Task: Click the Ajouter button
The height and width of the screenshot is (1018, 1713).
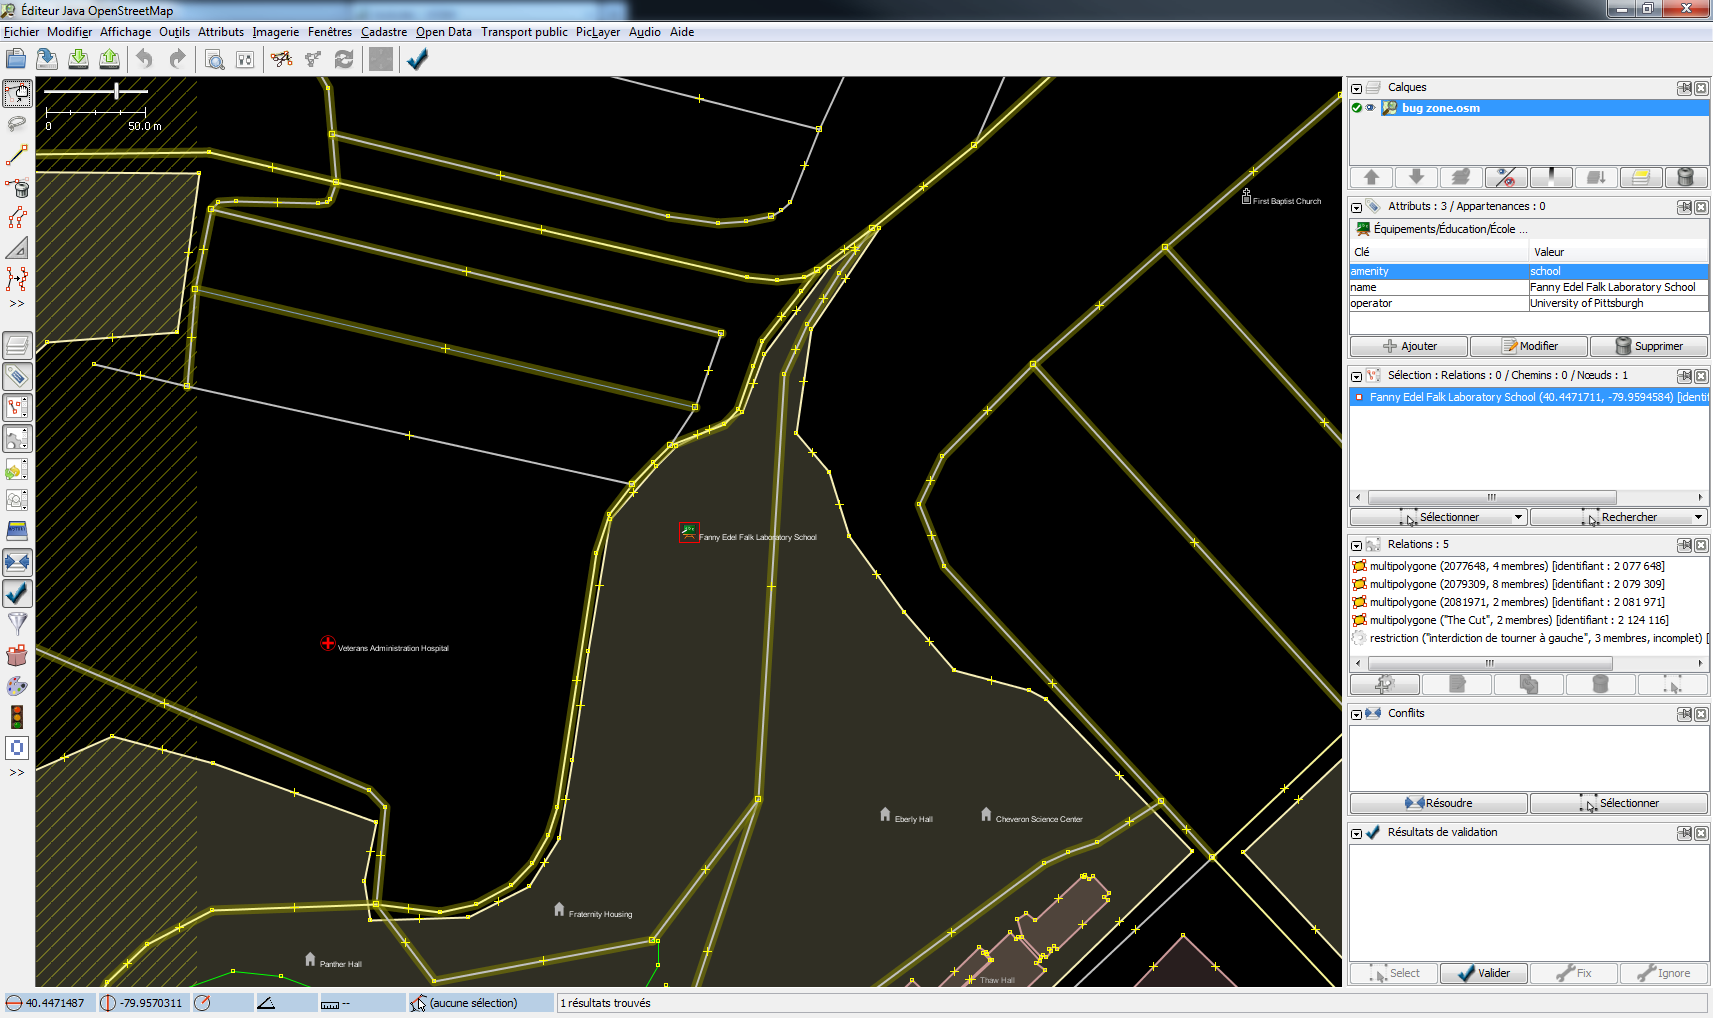Action: tap(1409, 346)
